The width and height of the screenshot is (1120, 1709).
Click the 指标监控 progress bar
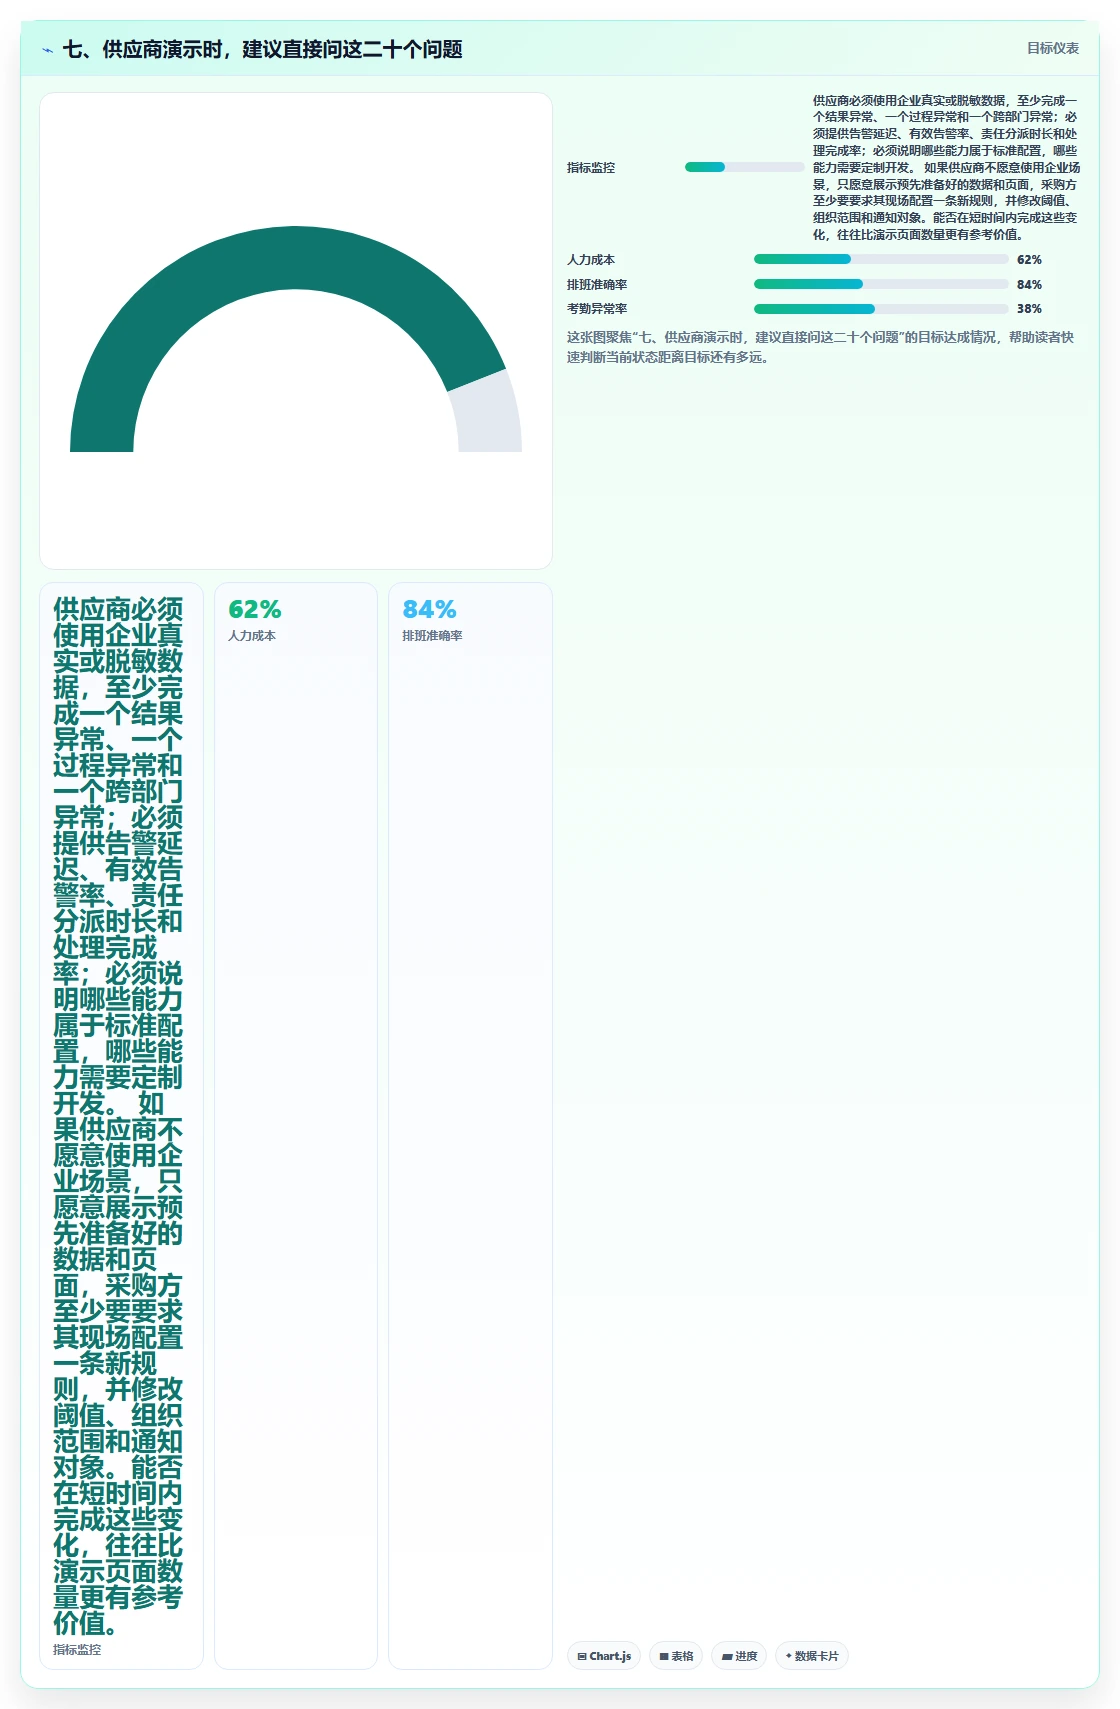pyautogui.click(x=745, y=167)
